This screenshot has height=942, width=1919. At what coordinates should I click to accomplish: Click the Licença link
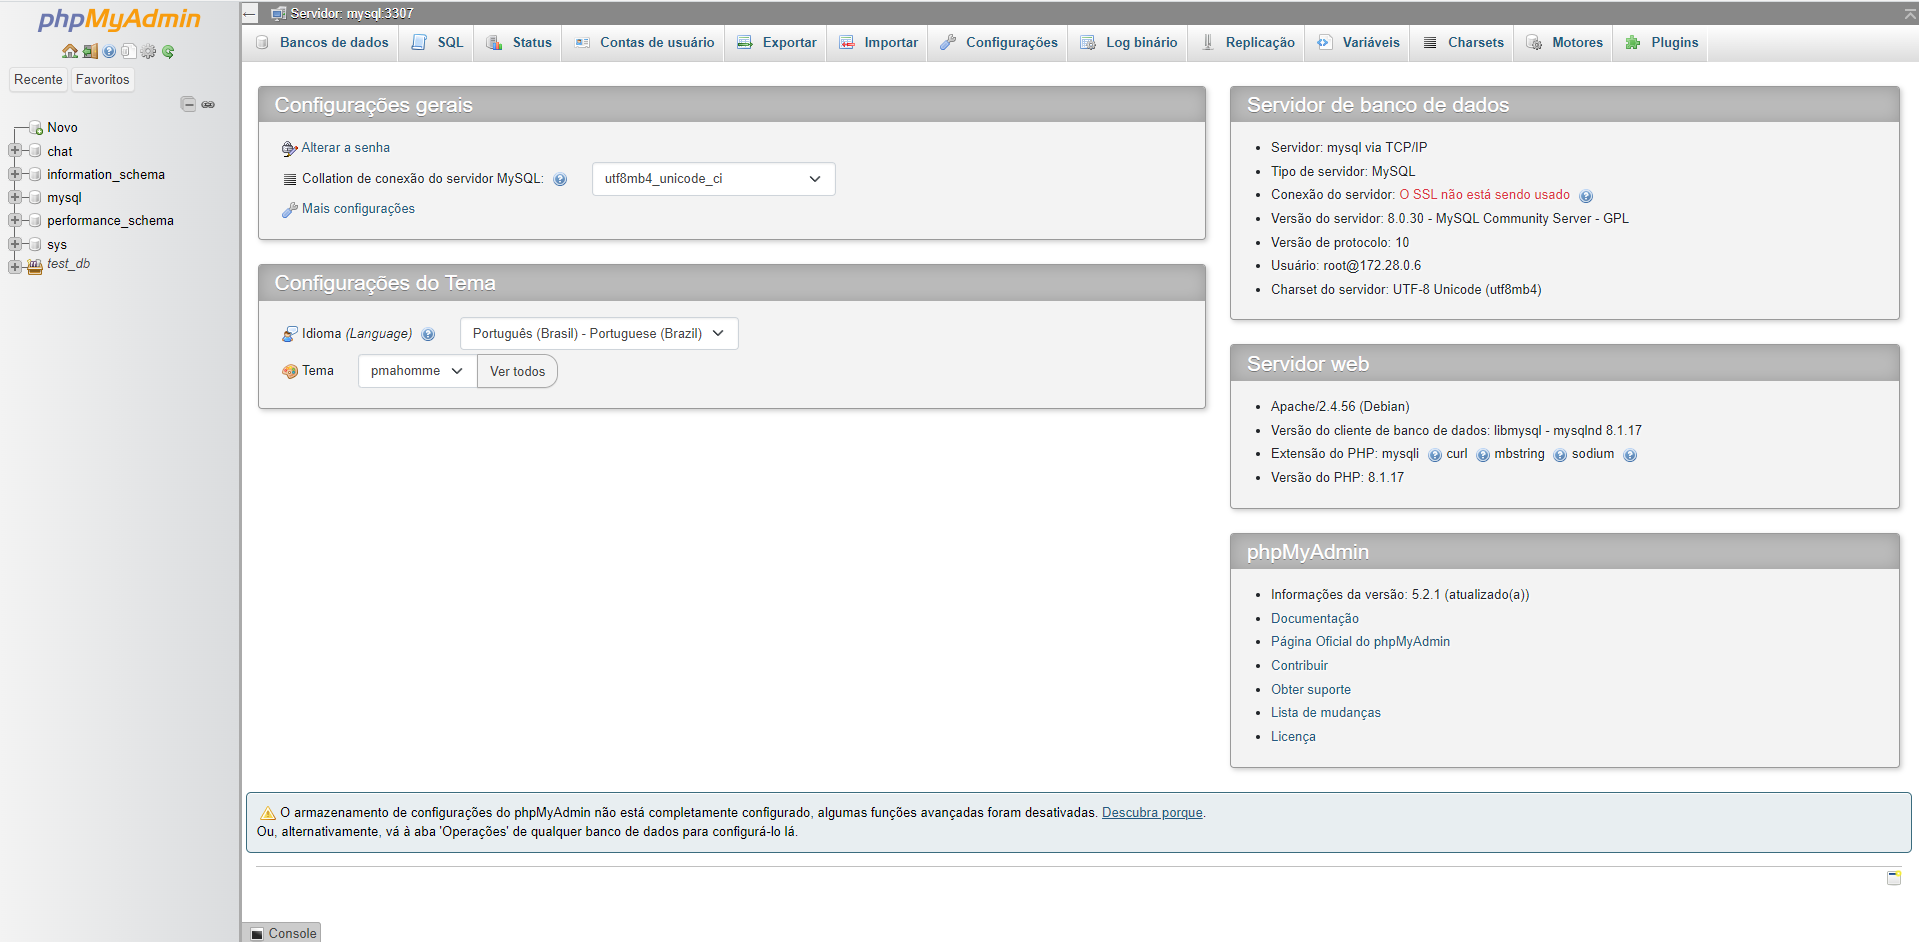click(x=1293, y=737)
